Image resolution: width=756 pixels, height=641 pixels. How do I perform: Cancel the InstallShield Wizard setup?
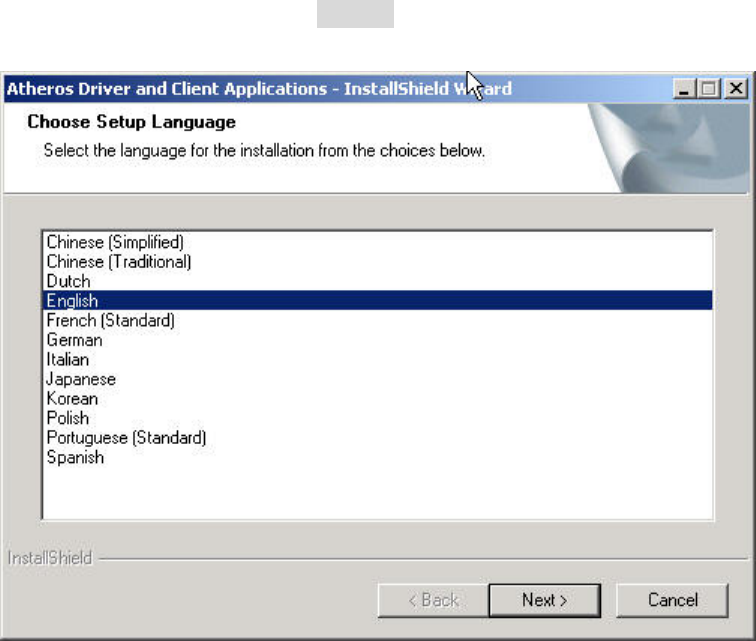(672, 600)
